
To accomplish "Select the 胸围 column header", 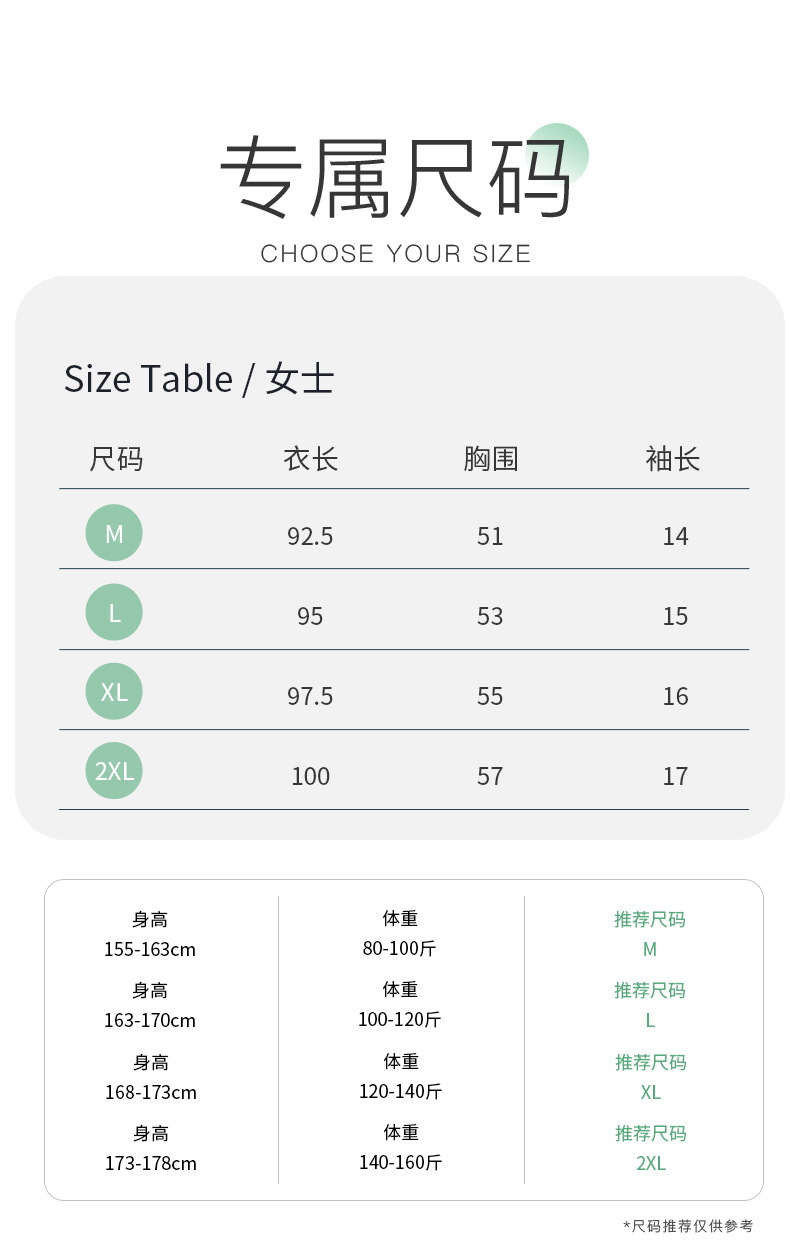I will (x=490, y=459).
